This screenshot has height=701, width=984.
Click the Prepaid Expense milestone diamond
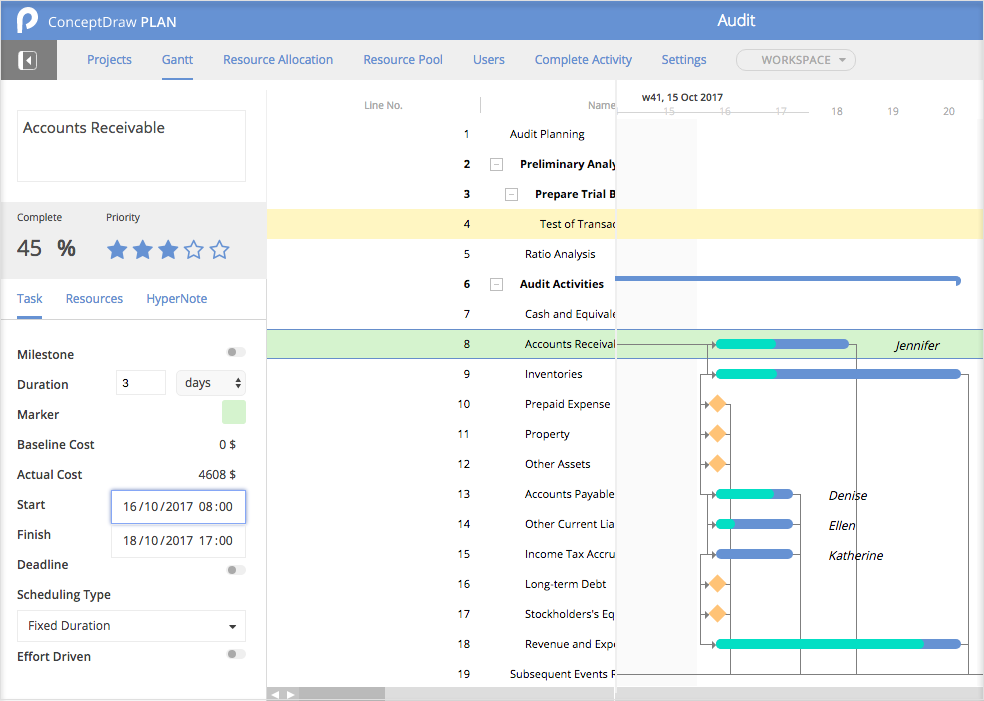[716, 404]
